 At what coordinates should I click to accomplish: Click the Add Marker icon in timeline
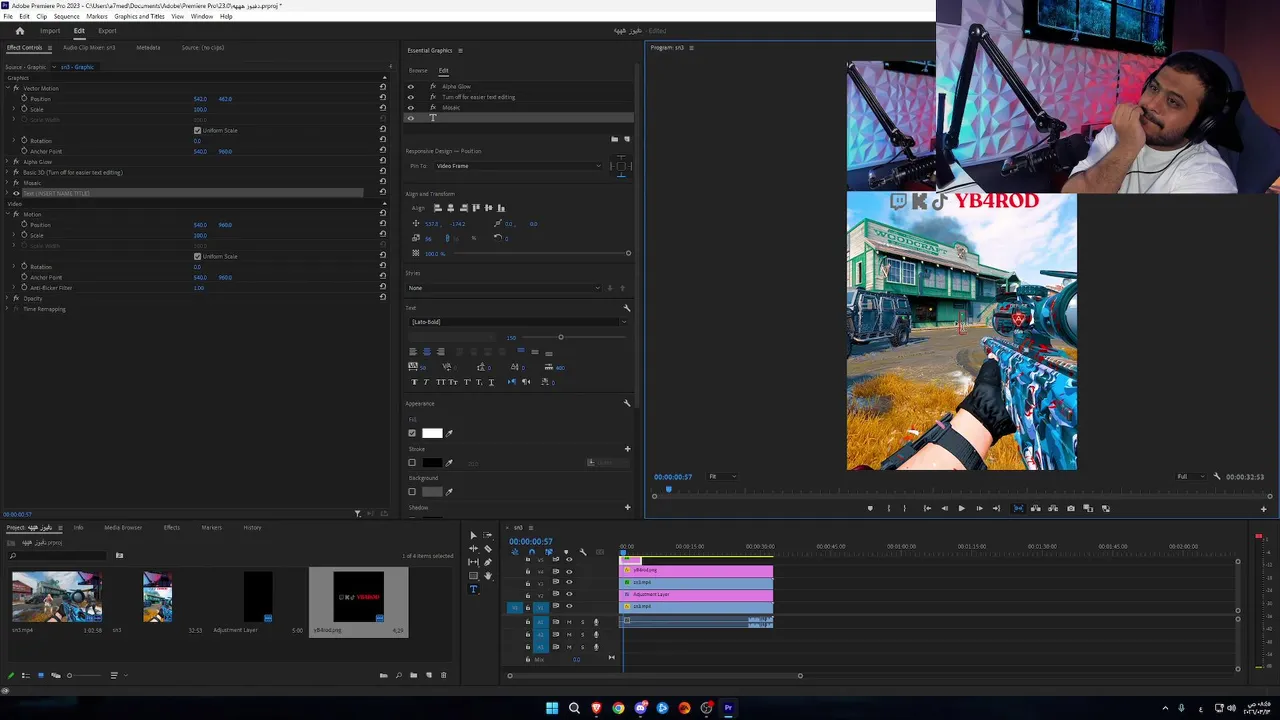click(566, 552)
